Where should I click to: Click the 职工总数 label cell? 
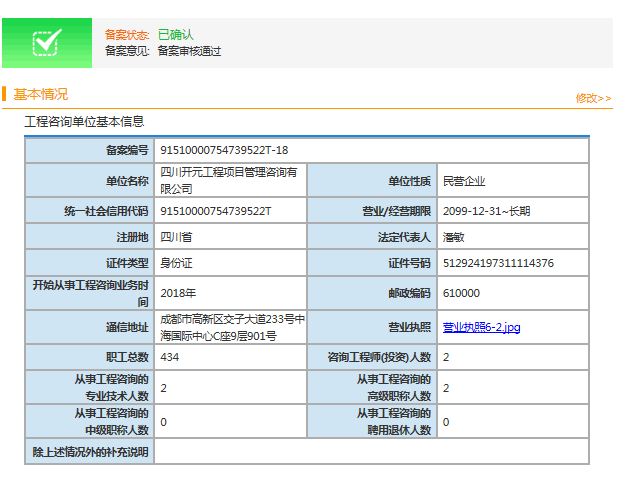[90, 357]
